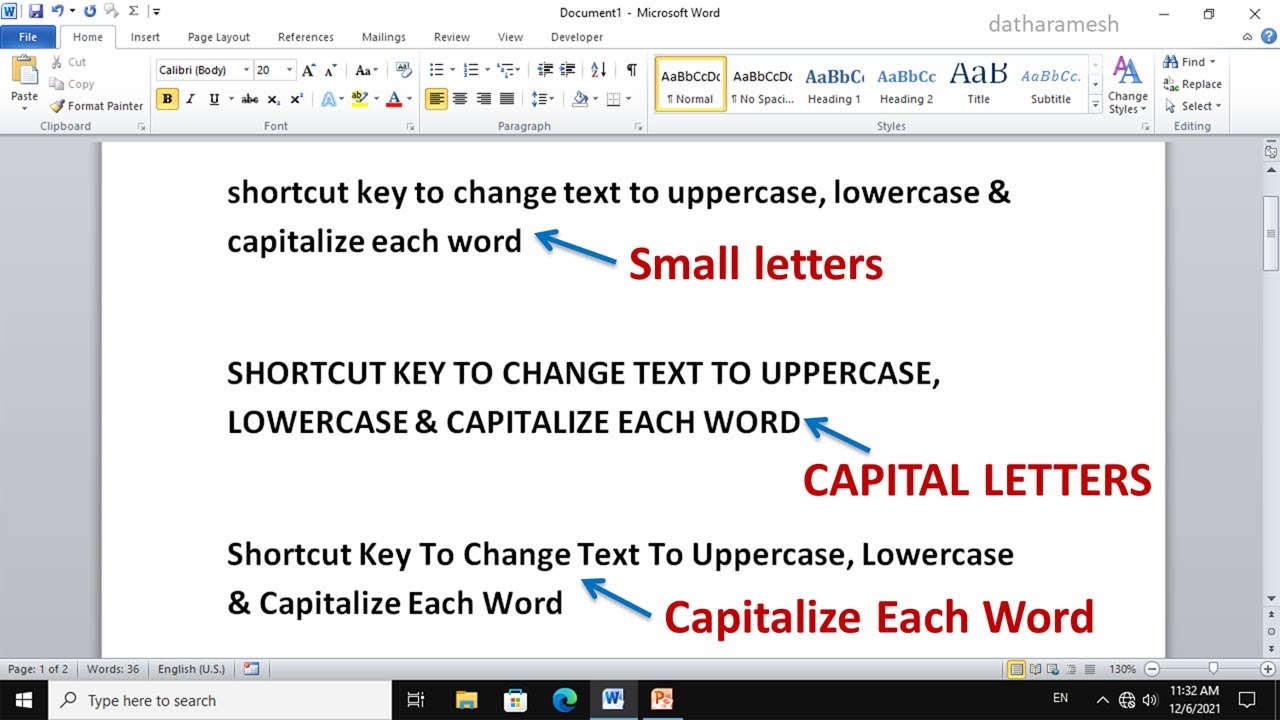Click Format Painter brush

pos(57,106)
